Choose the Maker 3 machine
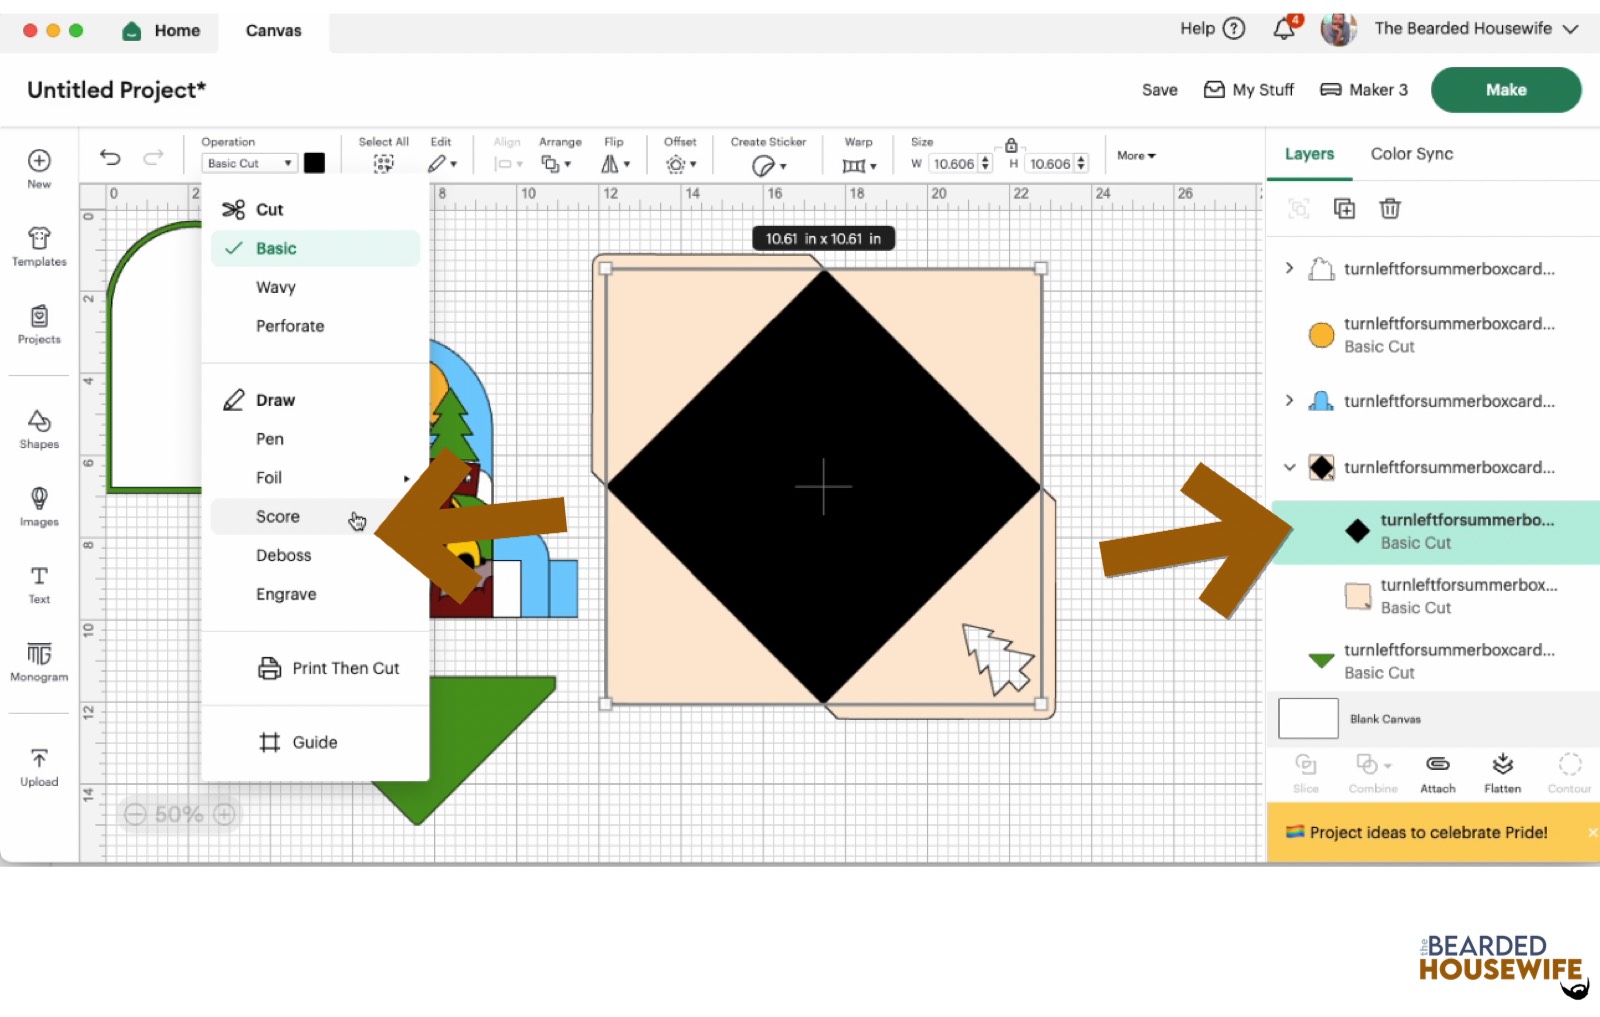This screenshot has width=1600, height=1017. point(1364,90)
